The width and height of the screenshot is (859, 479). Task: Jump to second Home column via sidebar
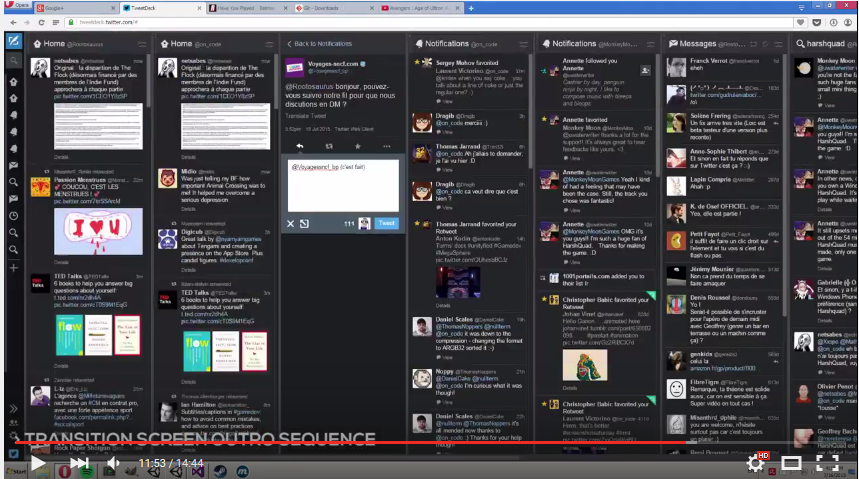(x=14, y=98)
